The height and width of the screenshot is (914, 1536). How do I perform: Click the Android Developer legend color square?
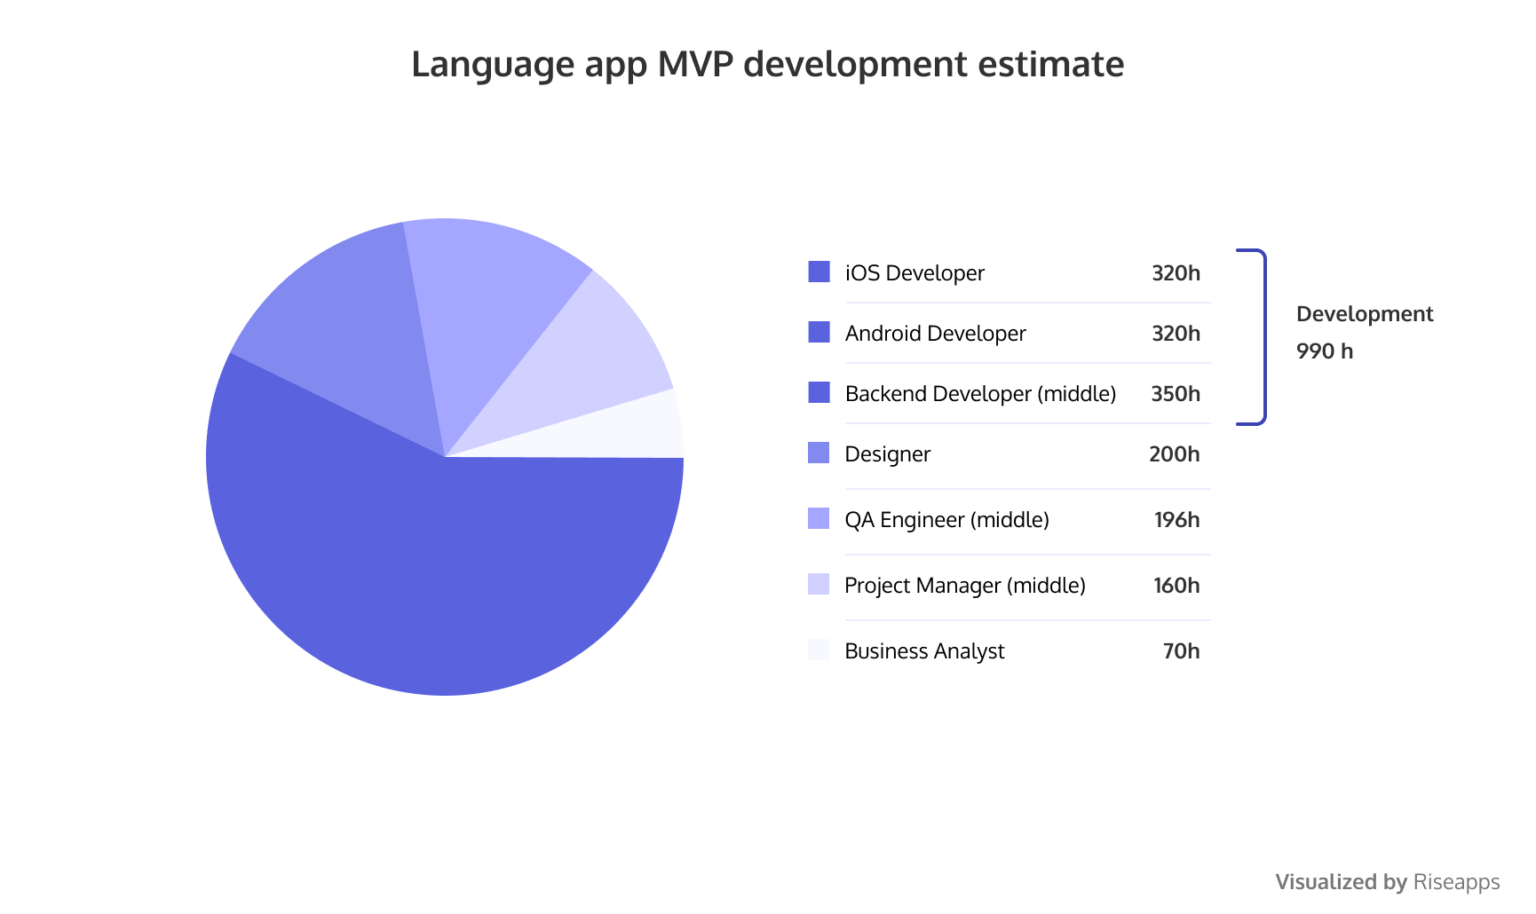pyautogui.click(x=818, y=332)
